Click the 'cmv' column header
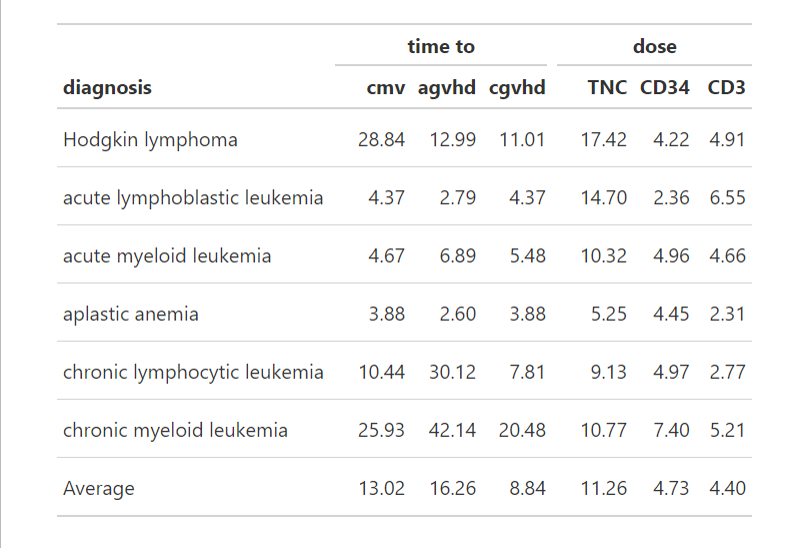804x548 pixels. 385,88
